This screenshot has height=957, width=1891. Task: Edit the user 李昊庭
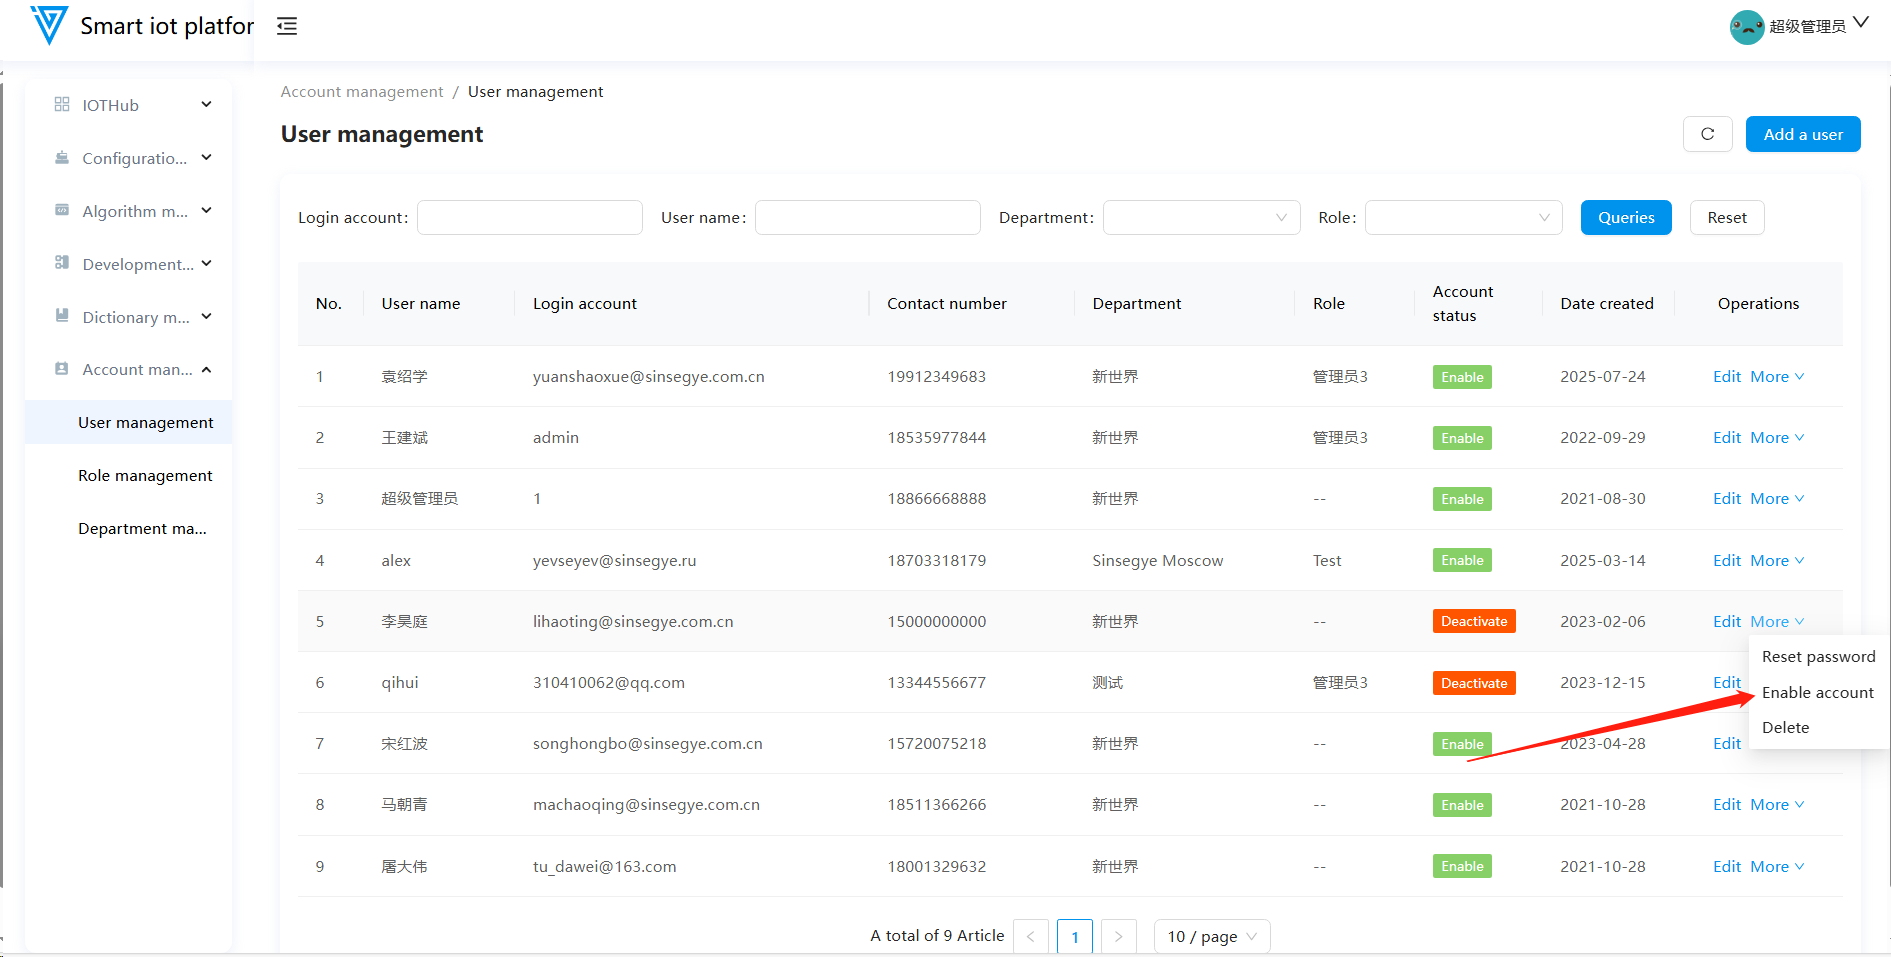click(x=1727, y=622)
